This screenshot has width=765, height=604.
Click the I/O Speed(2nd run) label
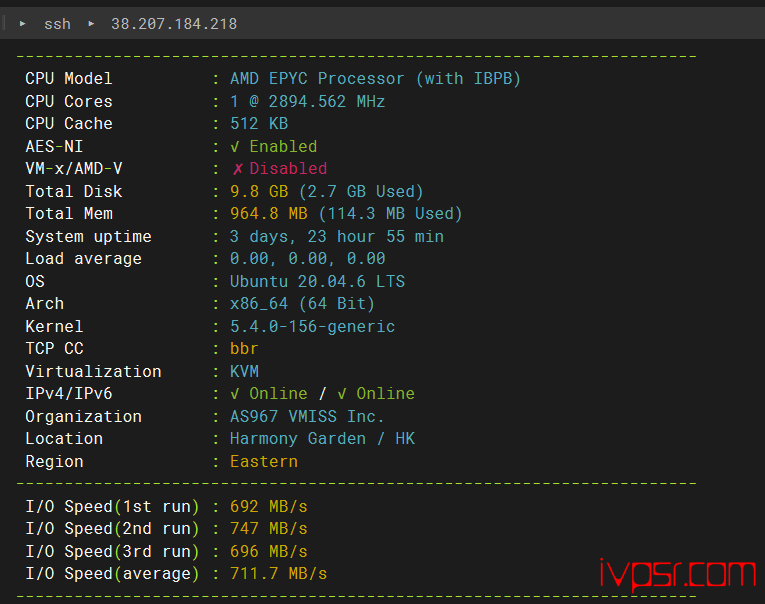click(112, 528)
